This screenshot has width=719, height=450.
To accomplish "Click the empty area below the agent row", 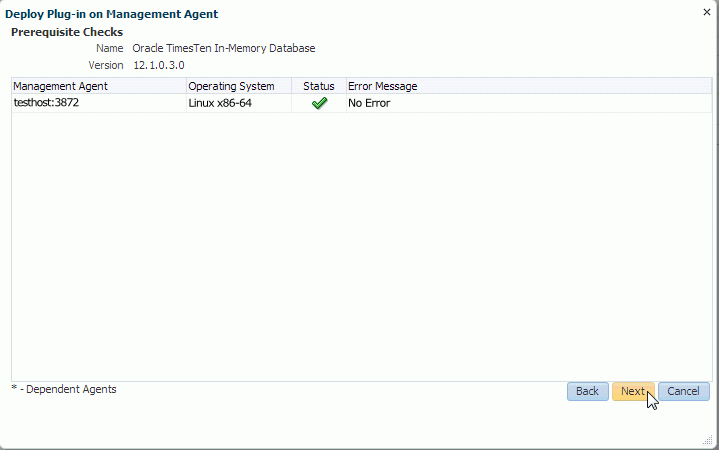I will pyautogui.click(x=360, y=240).
